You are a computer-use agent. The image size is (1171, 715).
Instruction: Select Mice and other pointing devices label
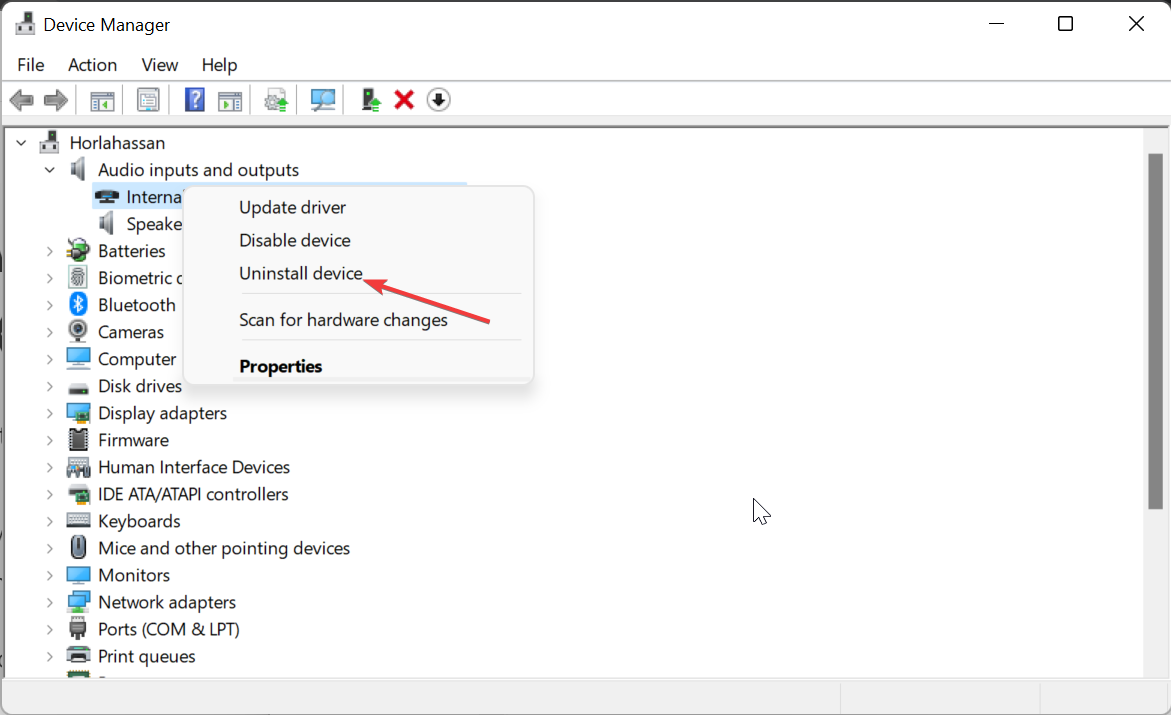(224, 548)
